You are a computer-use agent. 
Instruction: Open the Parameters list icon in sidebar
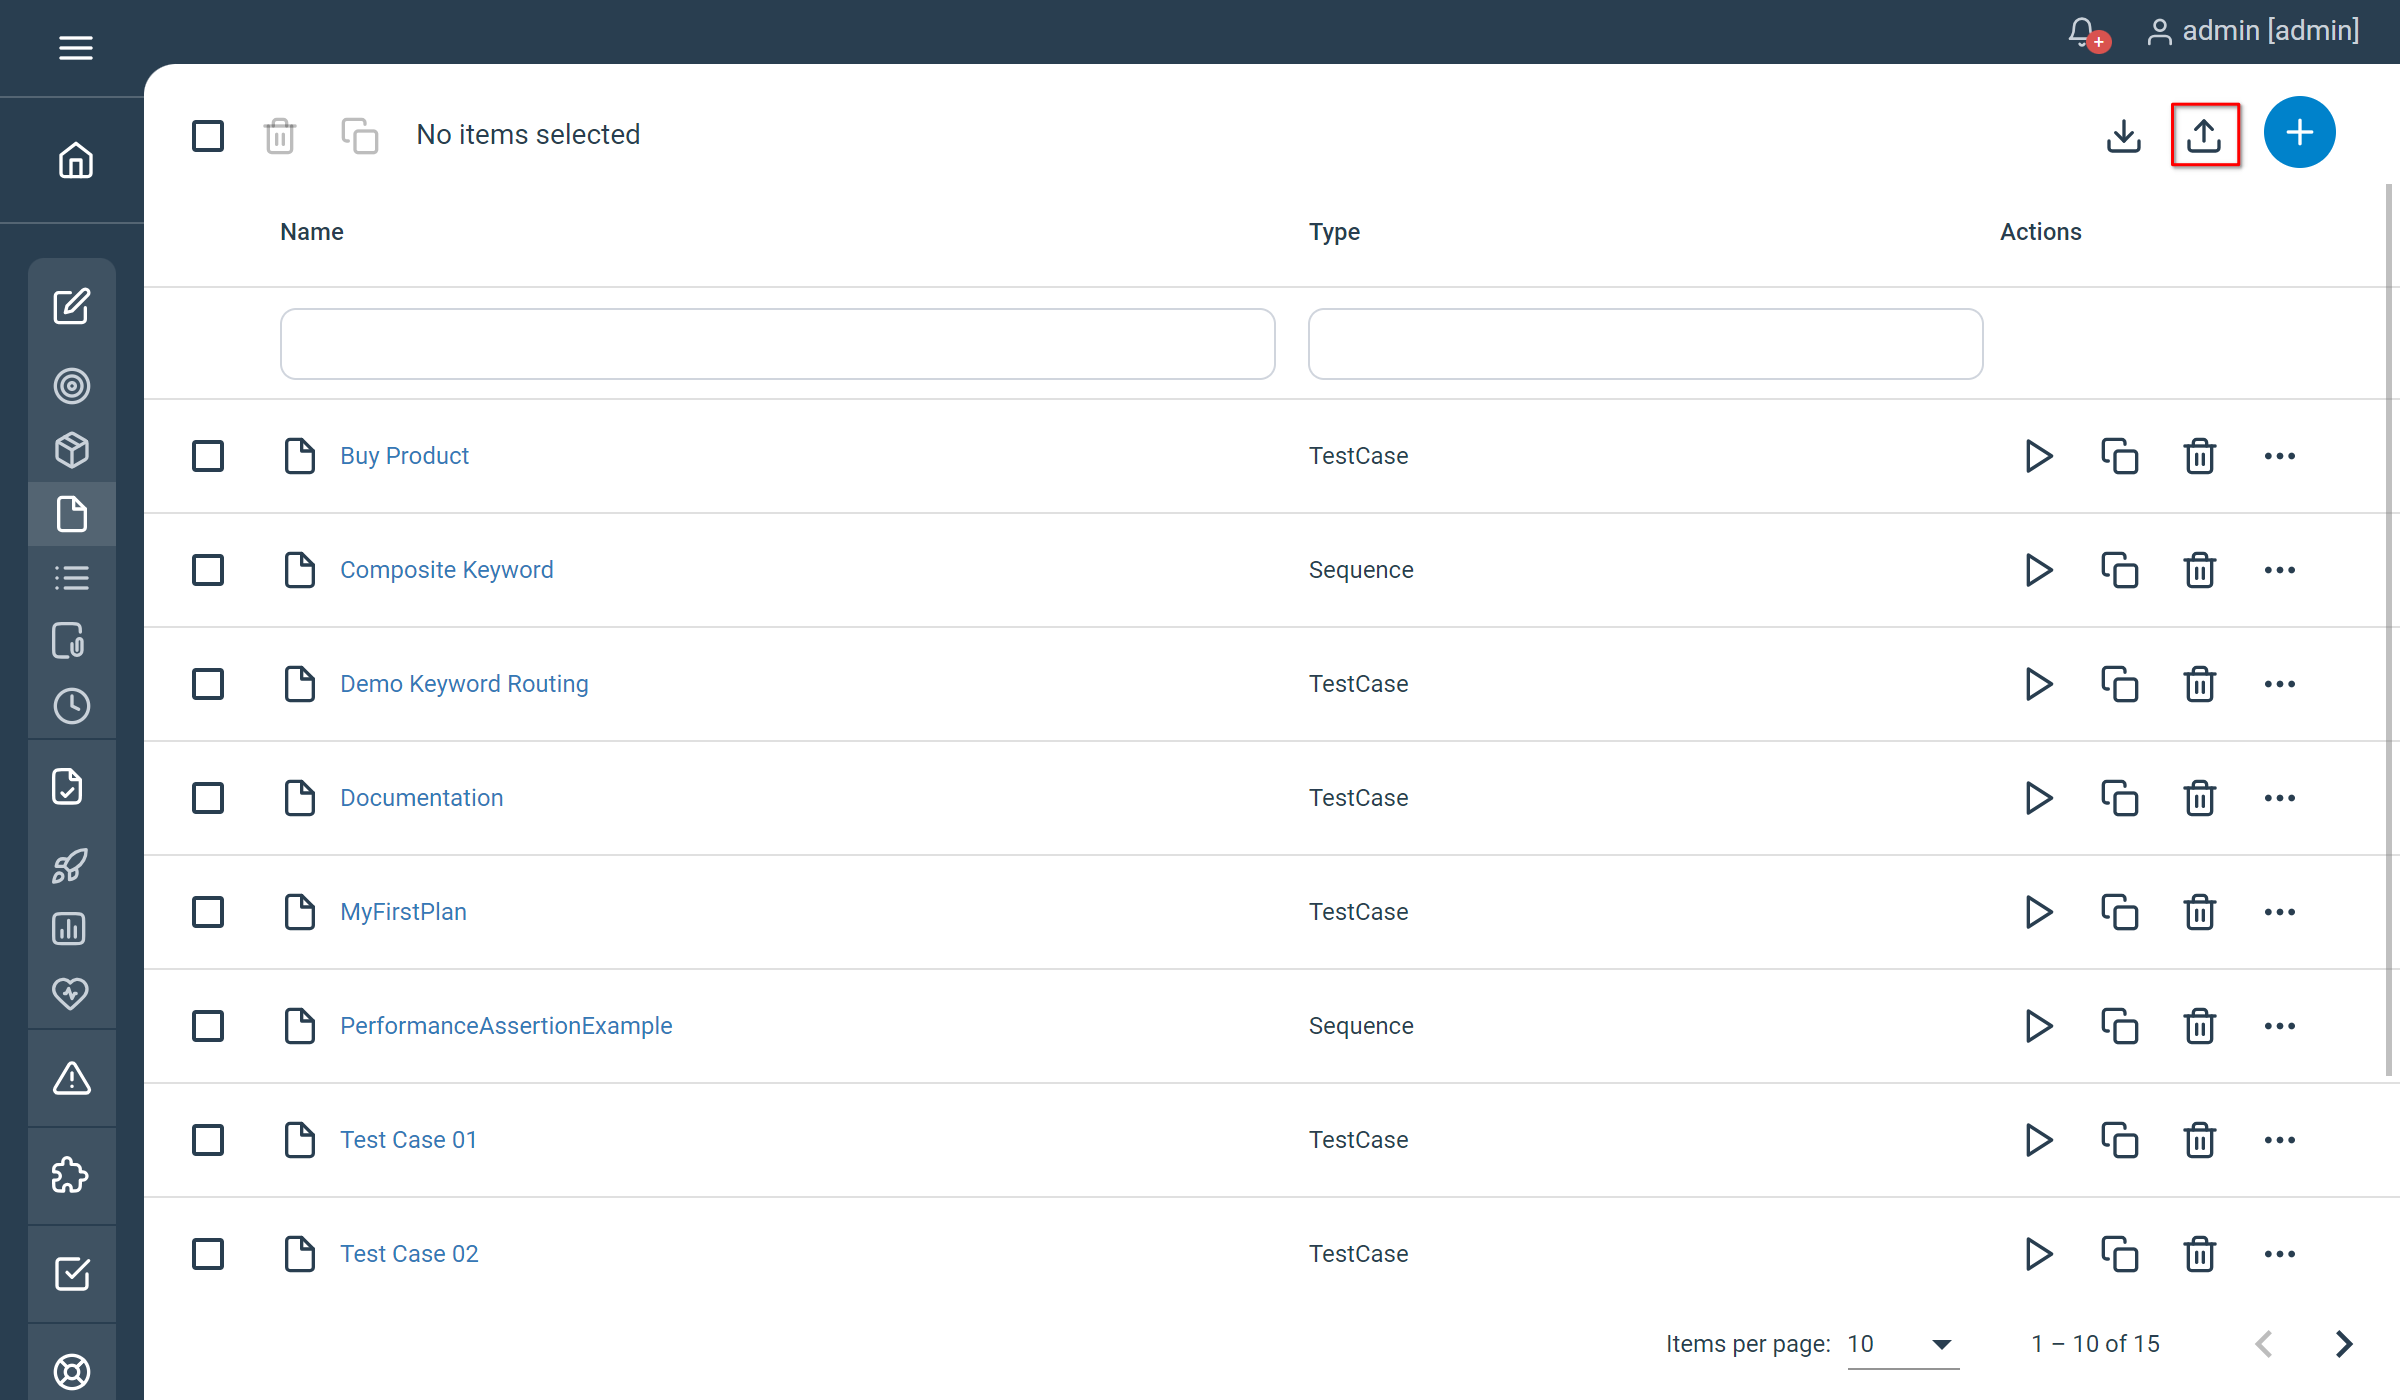point(71,577)
